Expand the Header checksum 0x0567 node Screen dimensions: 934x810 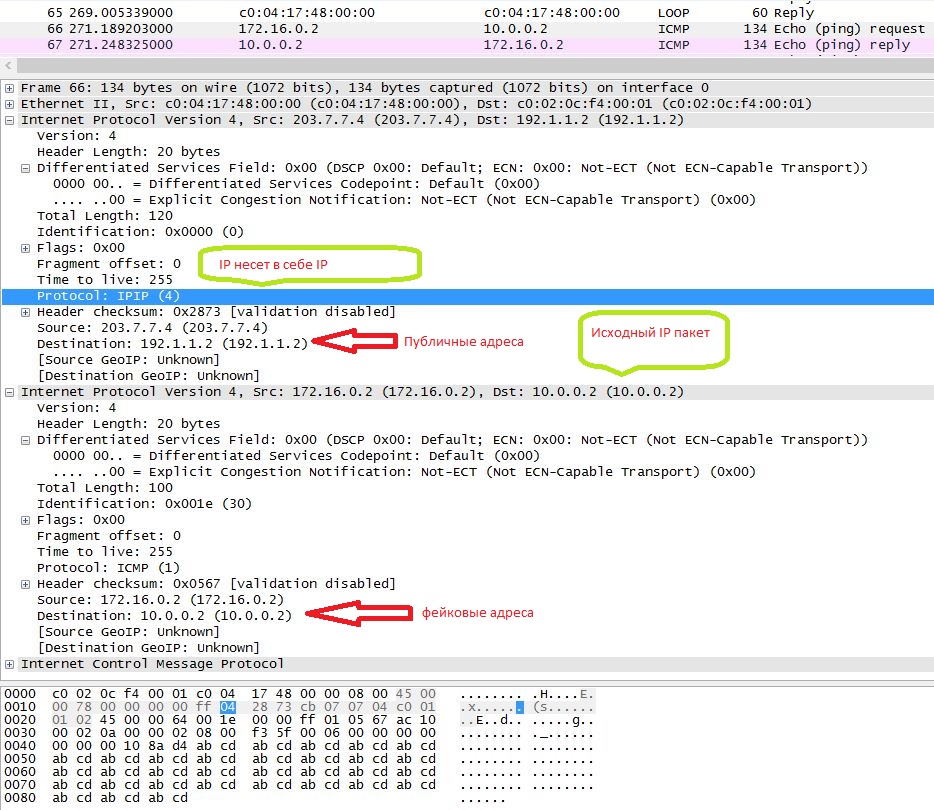pos(26,584)
